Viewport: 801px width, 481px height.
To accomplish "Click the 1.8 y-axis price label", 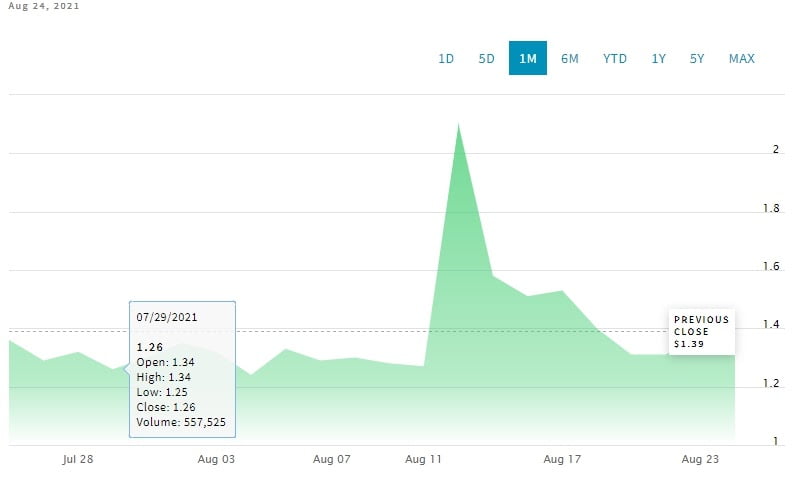I will tap(772, 208).
